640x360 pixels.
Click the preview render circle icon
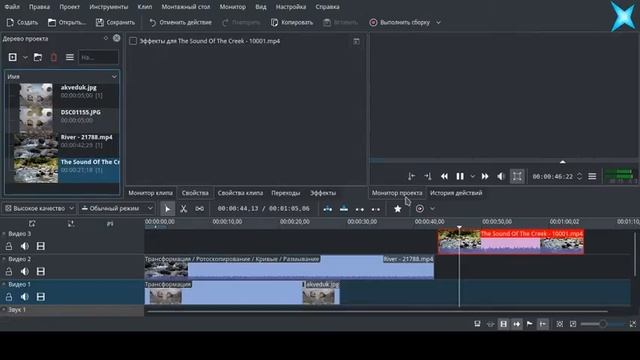coord(420,209)
